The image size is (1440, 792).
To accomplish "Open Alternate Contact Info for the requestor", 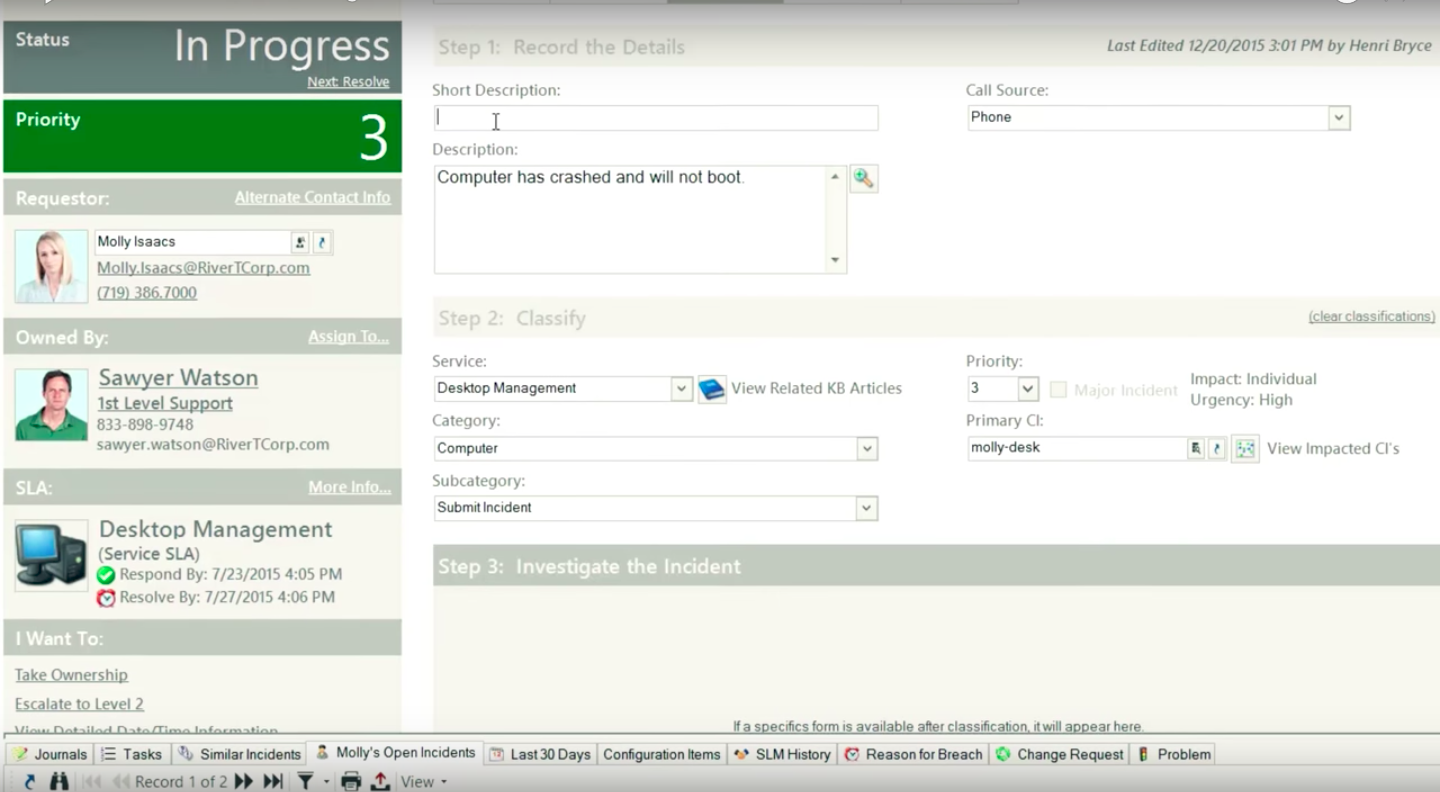I will point(312,197).
